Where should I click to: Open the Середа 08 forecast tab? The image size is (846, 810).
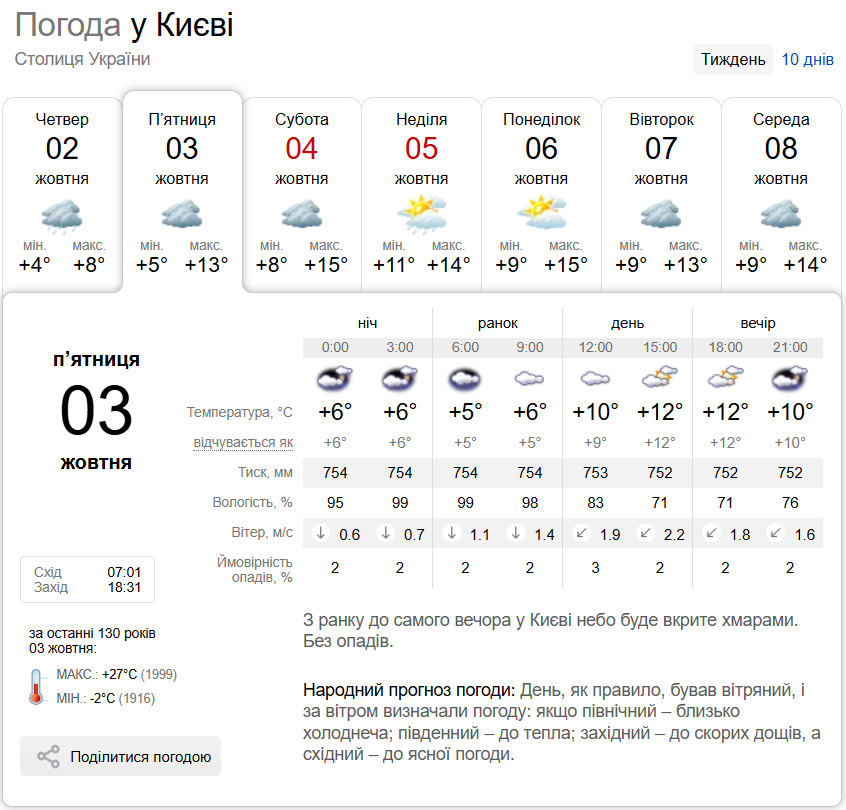pos(781,190)
